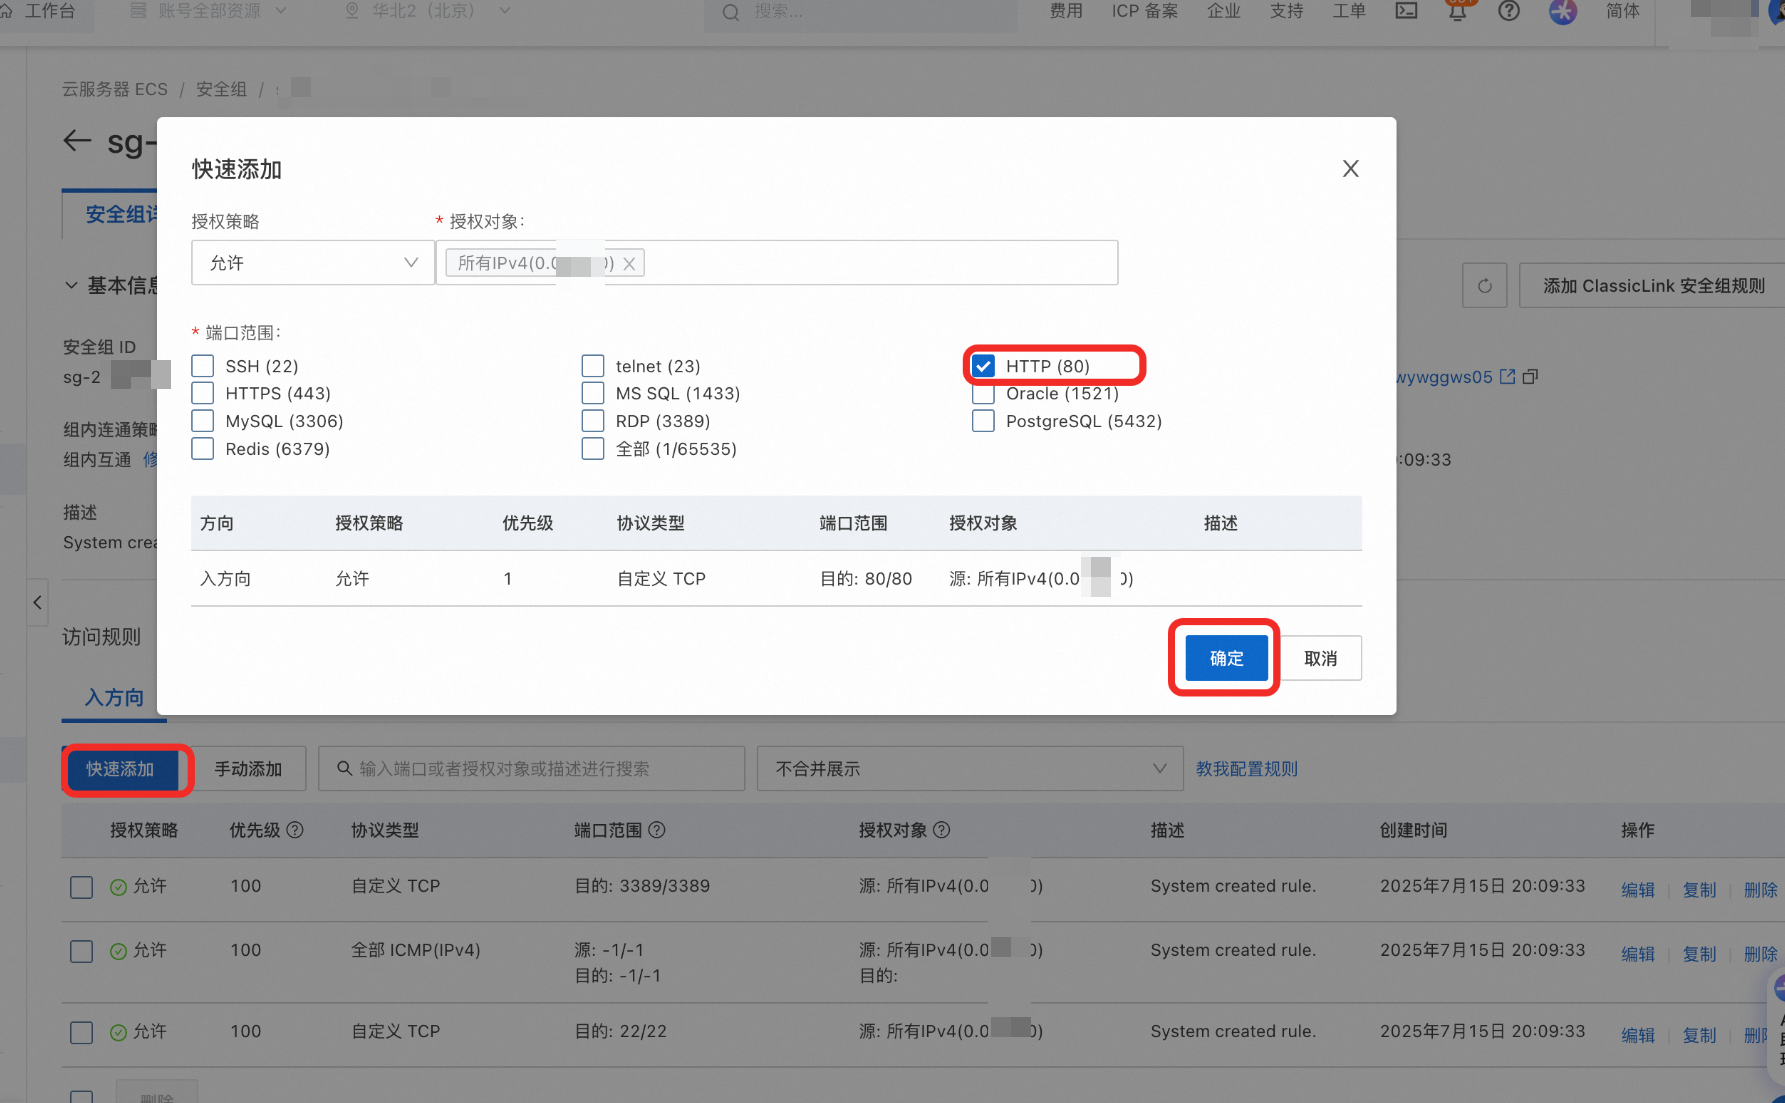Show 优先级 help tooltip icon

295,830
